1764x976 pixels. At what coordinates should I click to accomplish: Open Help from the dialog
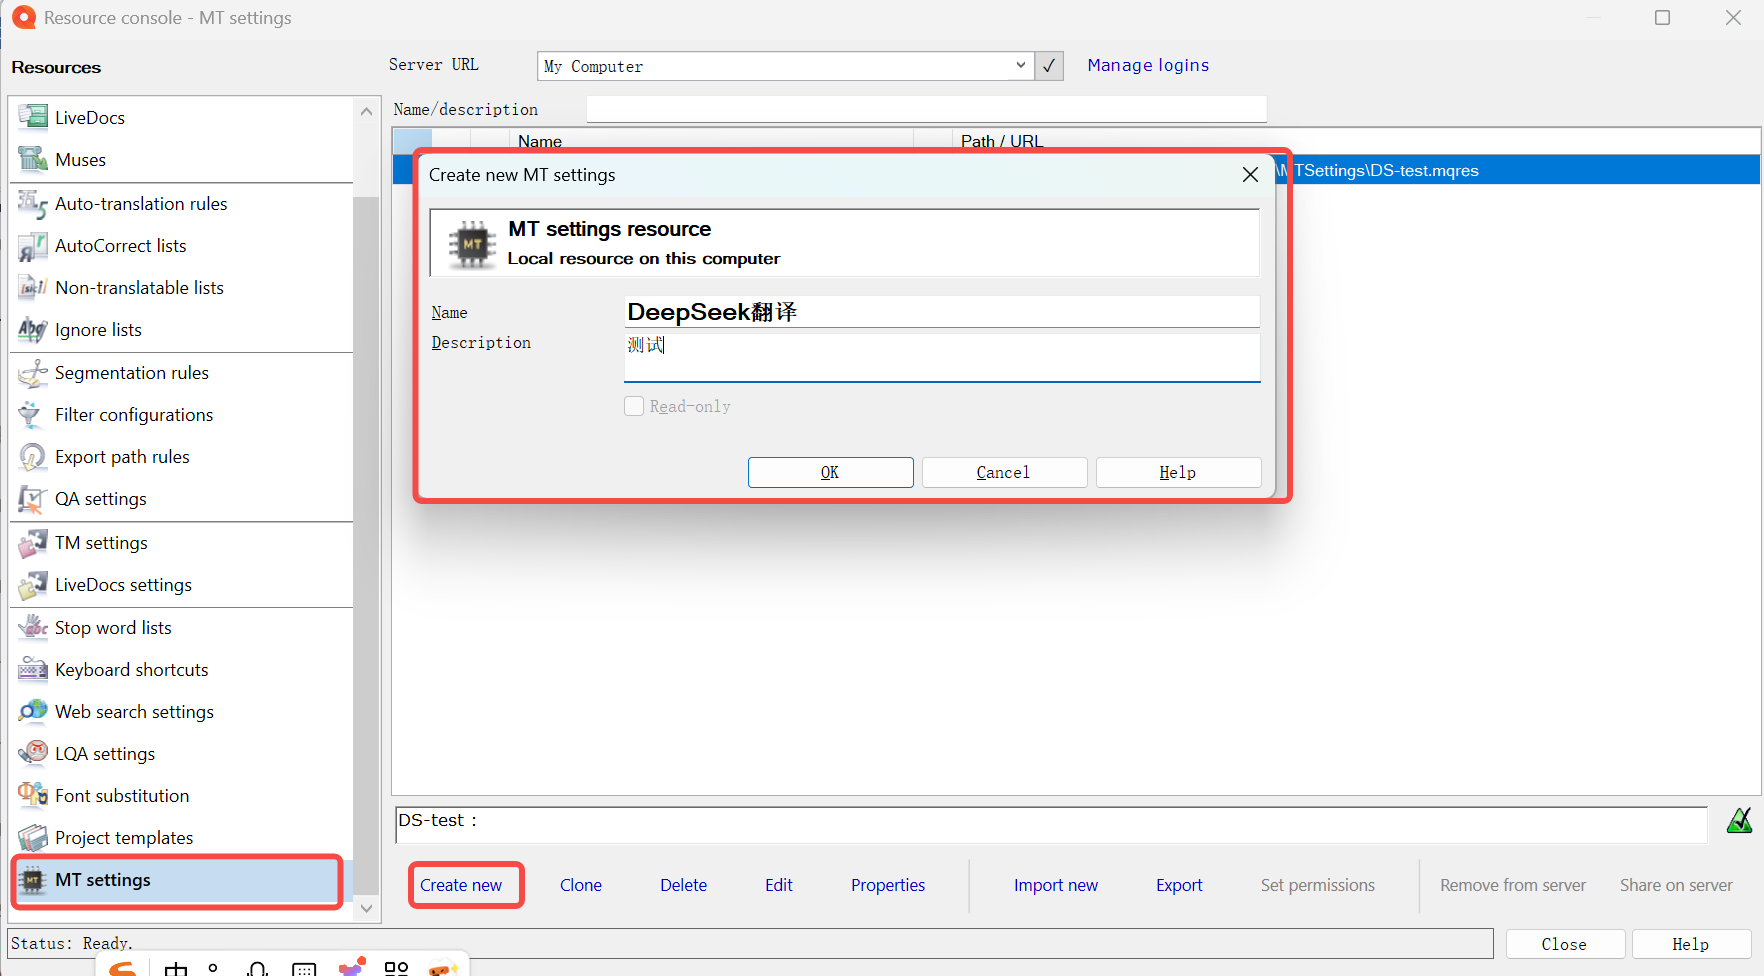1178,472
